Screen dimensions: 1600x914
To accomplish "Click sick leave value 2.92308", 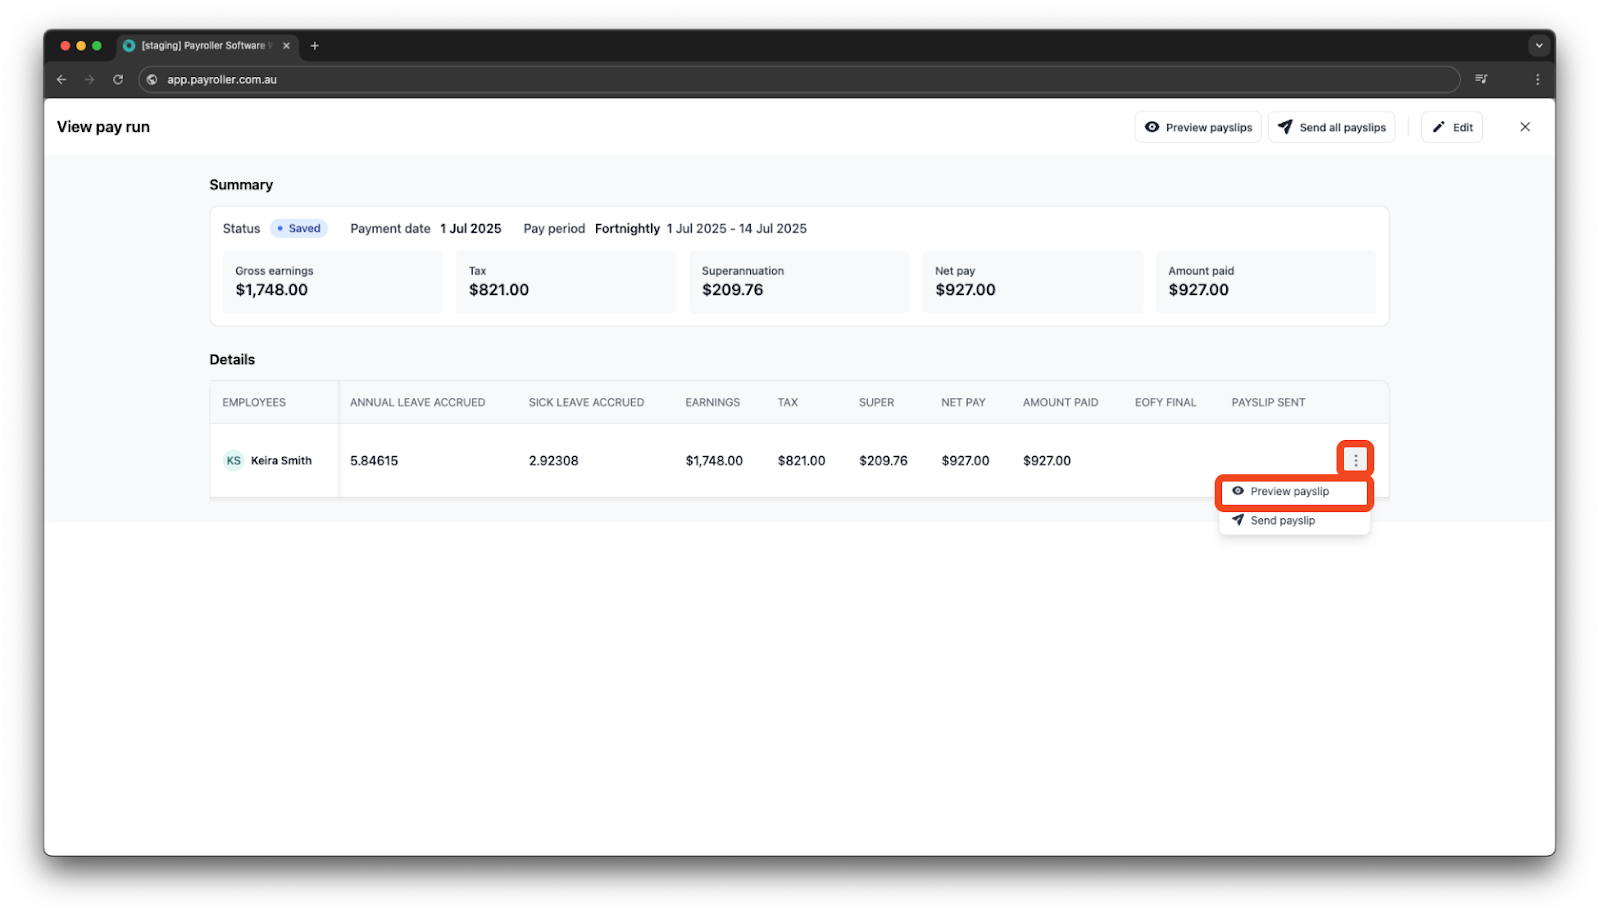I will 554,461.
